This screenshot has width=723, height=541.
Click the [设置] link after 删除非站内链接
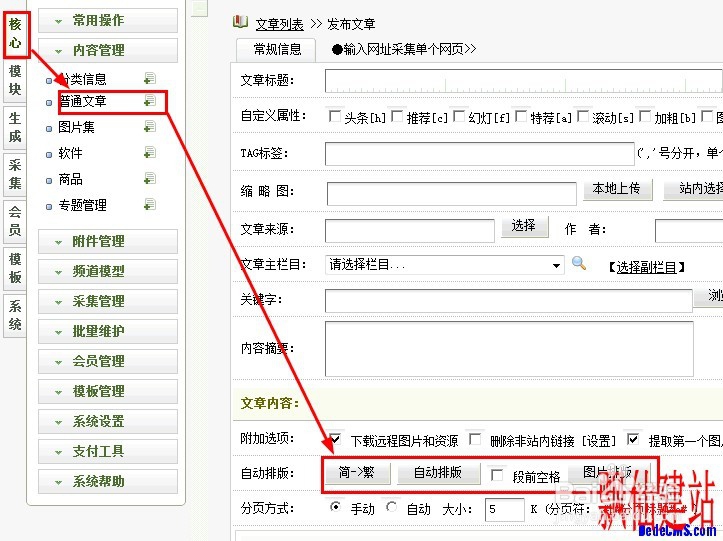tap(599, 441)
